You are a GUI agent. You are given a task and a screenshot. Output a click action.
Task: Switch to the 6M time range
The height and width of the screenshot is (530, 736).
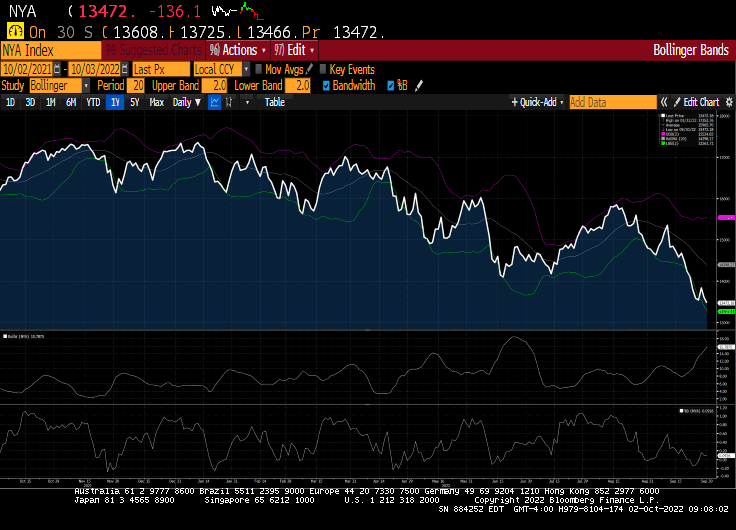[71, 102]
